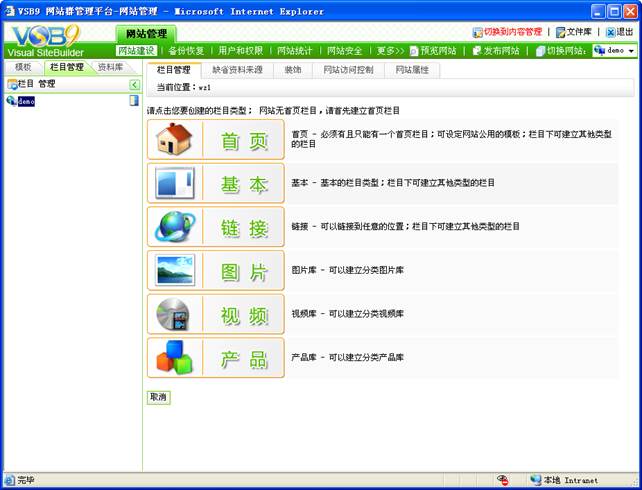
Task: Click the security zone icon in status bar
Action: click(502, 480)
